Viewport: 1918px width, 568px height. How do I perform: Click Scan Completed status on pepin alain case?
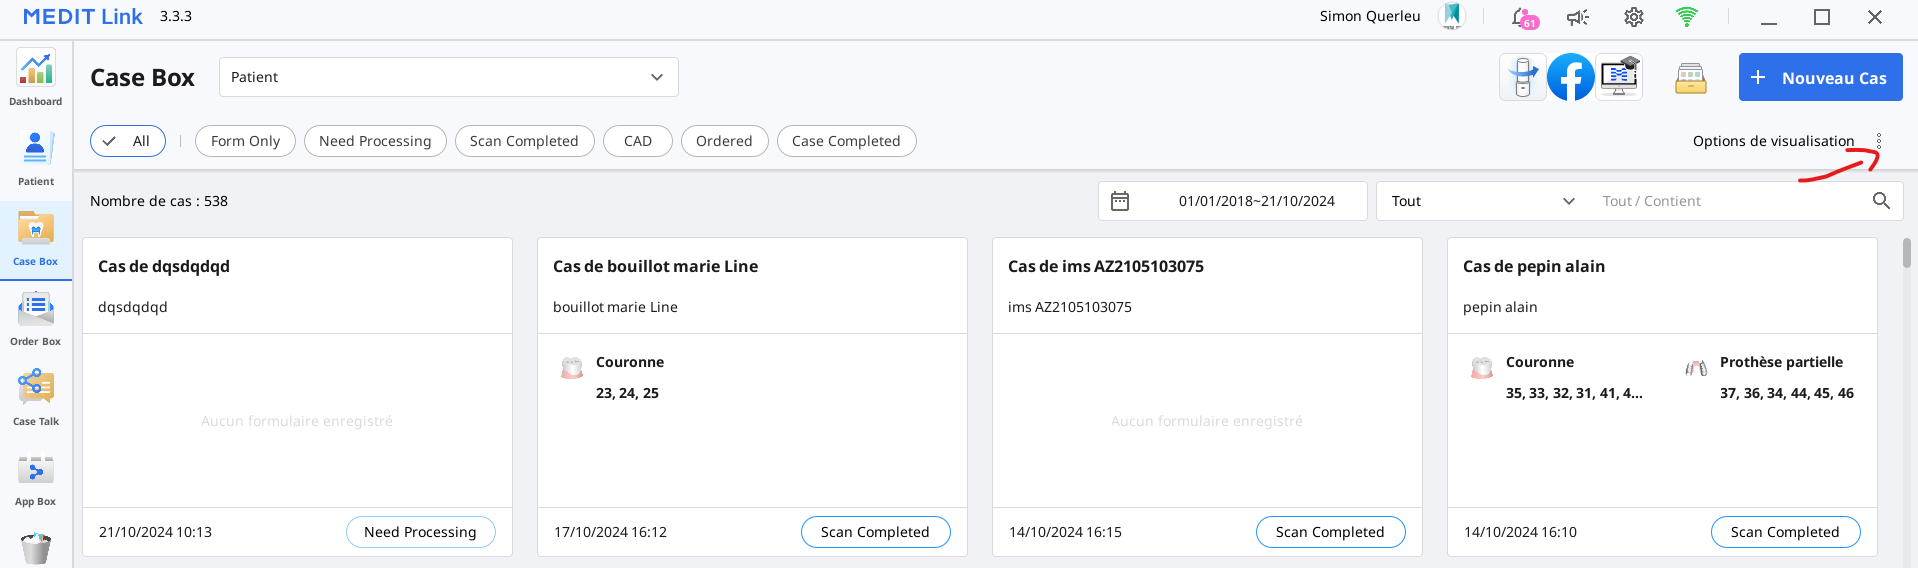[1785, 532]
